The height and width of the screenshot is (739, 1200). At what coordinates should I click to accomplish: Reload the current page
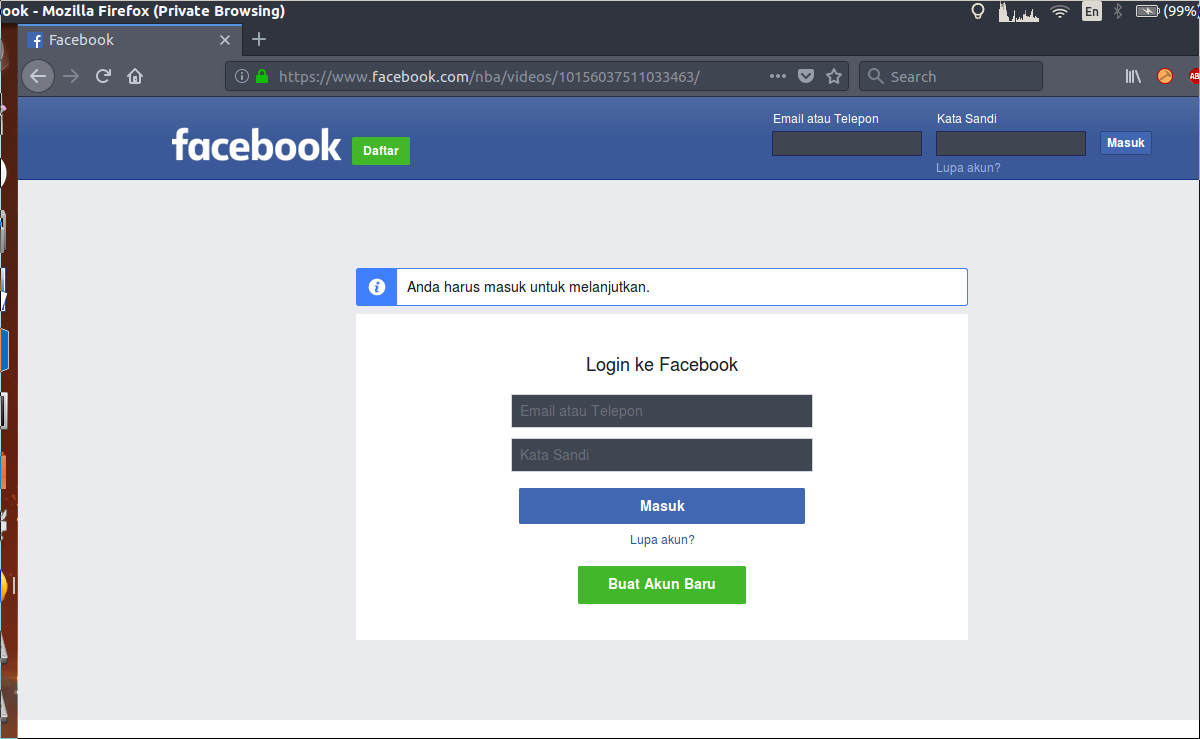click(103, 76)
